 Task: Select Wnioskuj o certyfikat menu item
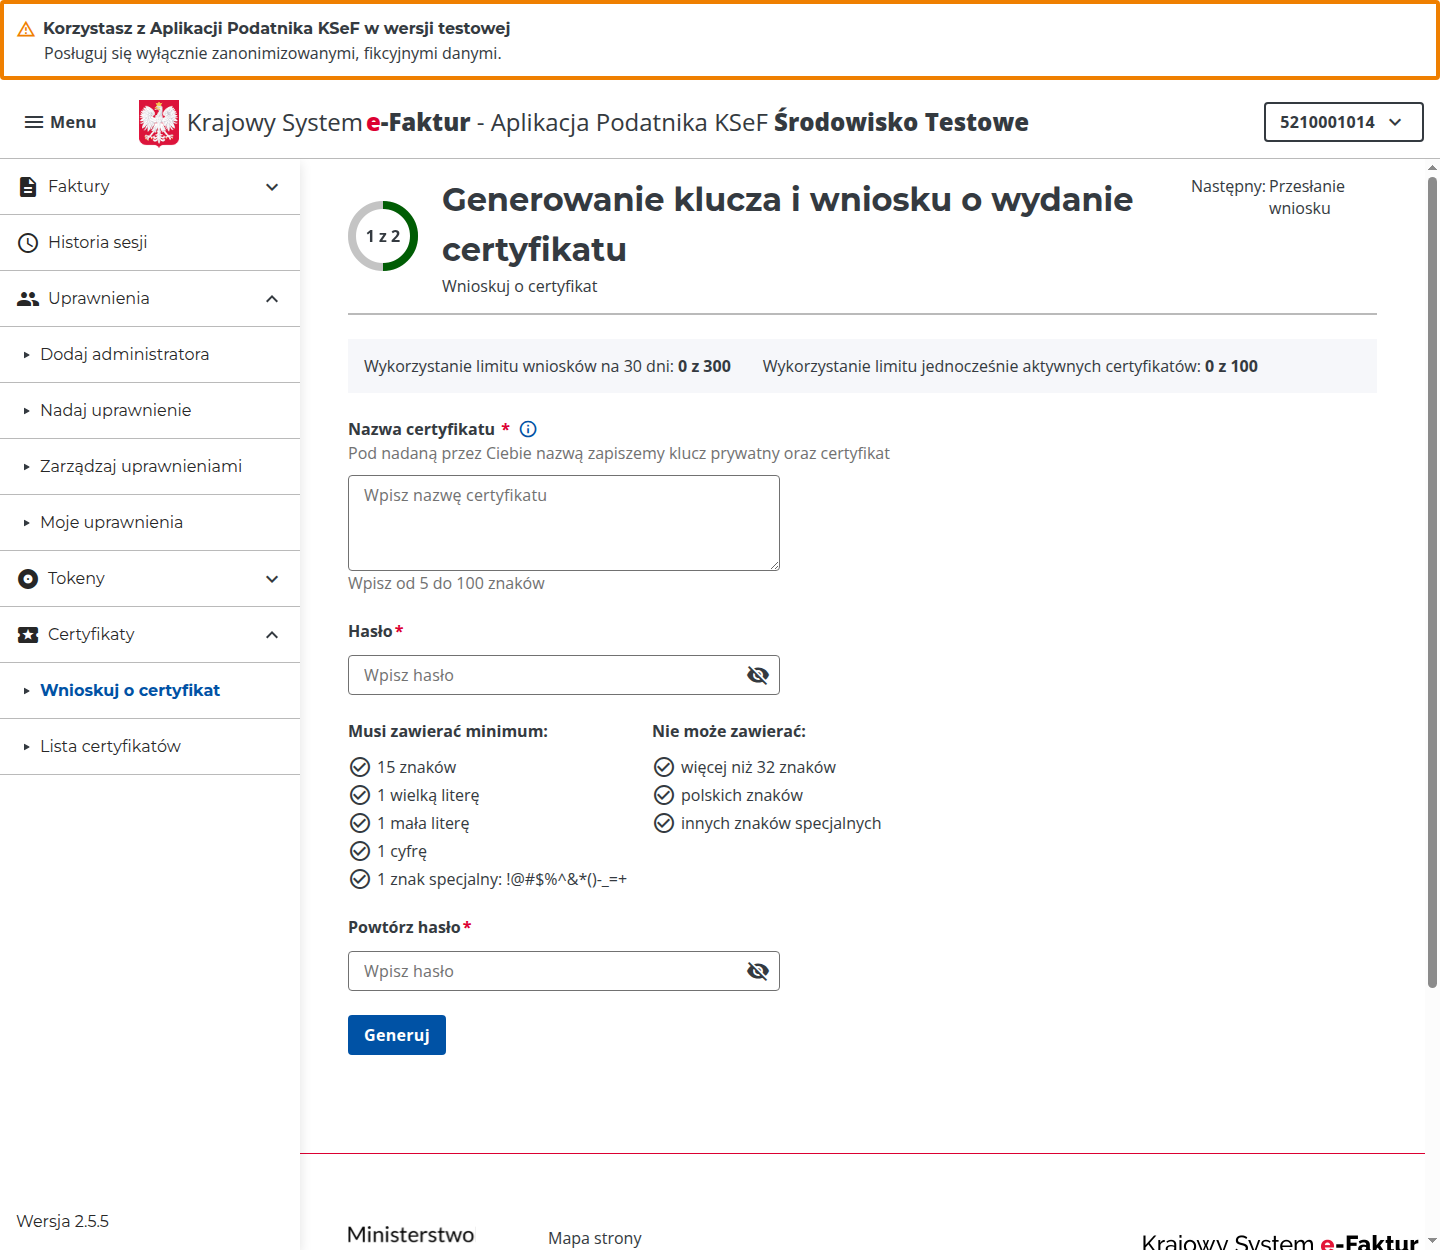150,691
